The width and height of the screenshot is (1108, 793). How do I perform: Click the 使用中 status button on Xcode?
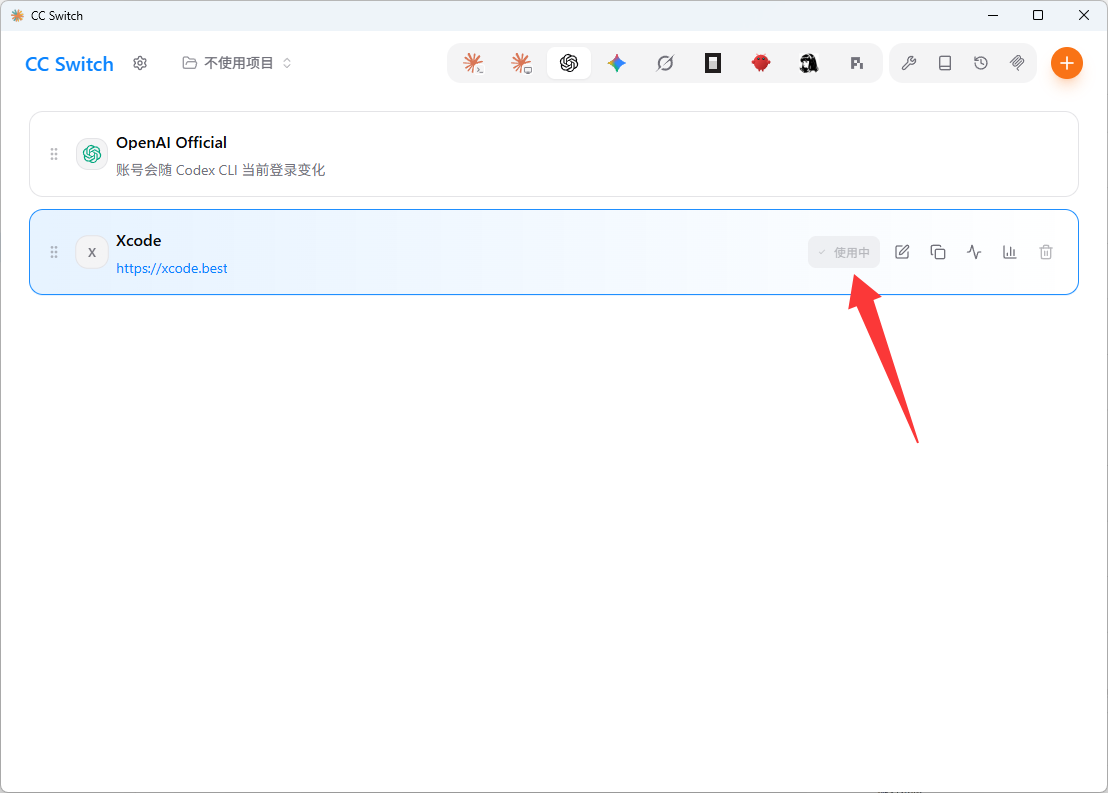coord(844,252)
